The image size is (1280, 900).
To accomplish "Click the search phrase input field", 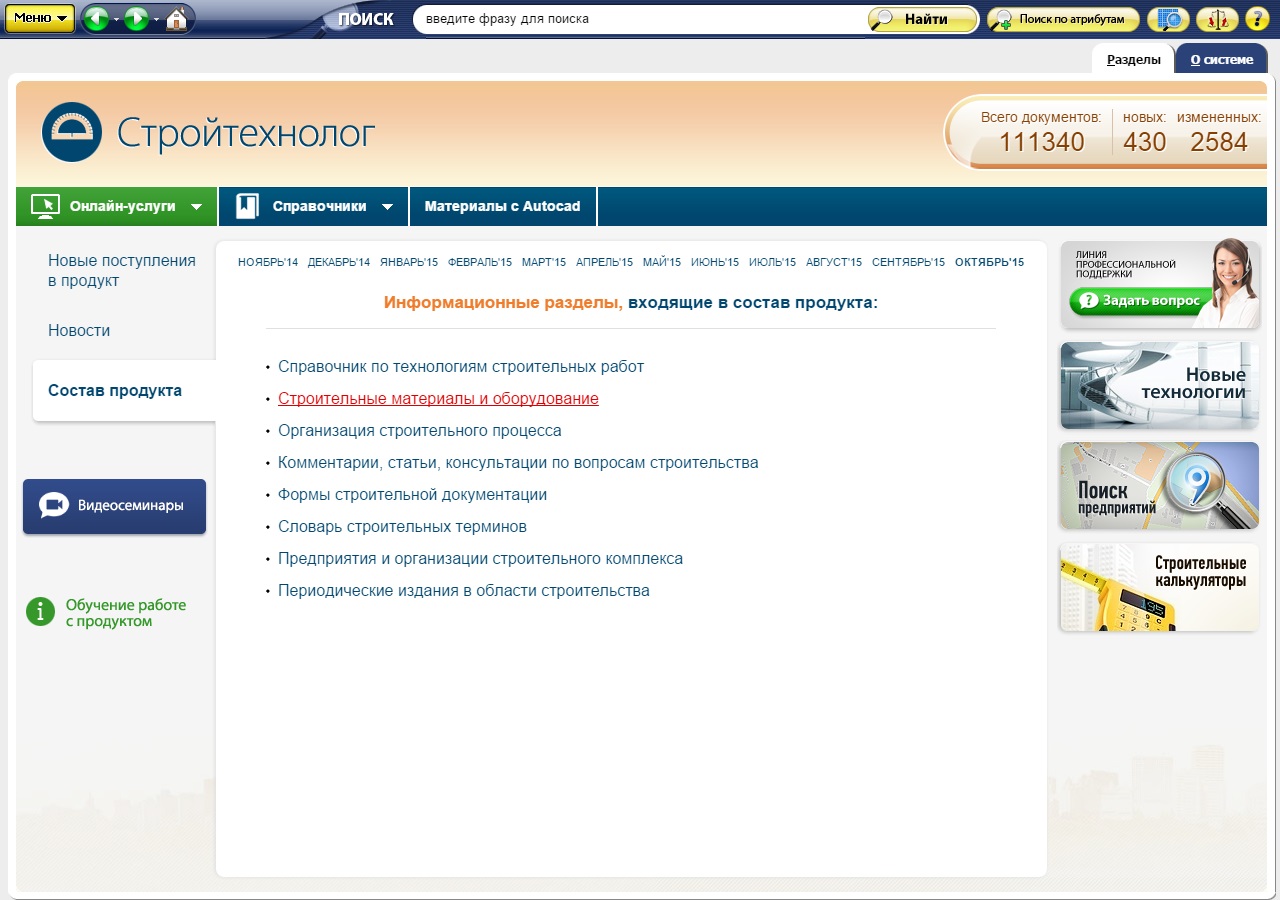I will click(640, 19).
